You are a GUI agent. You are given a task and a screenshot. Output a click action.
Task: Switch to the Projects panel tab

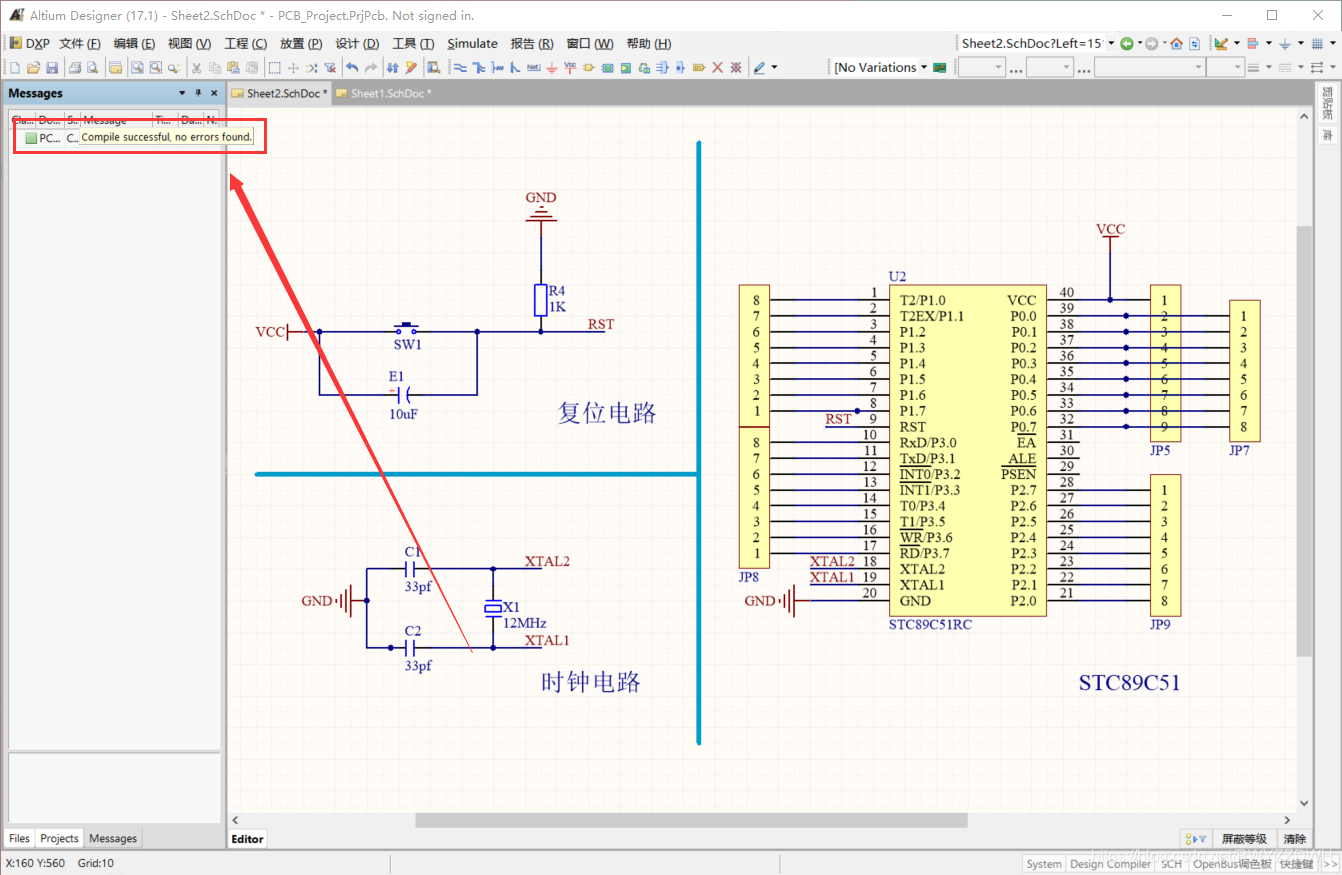pyautogui.click(x=59, y=838)
